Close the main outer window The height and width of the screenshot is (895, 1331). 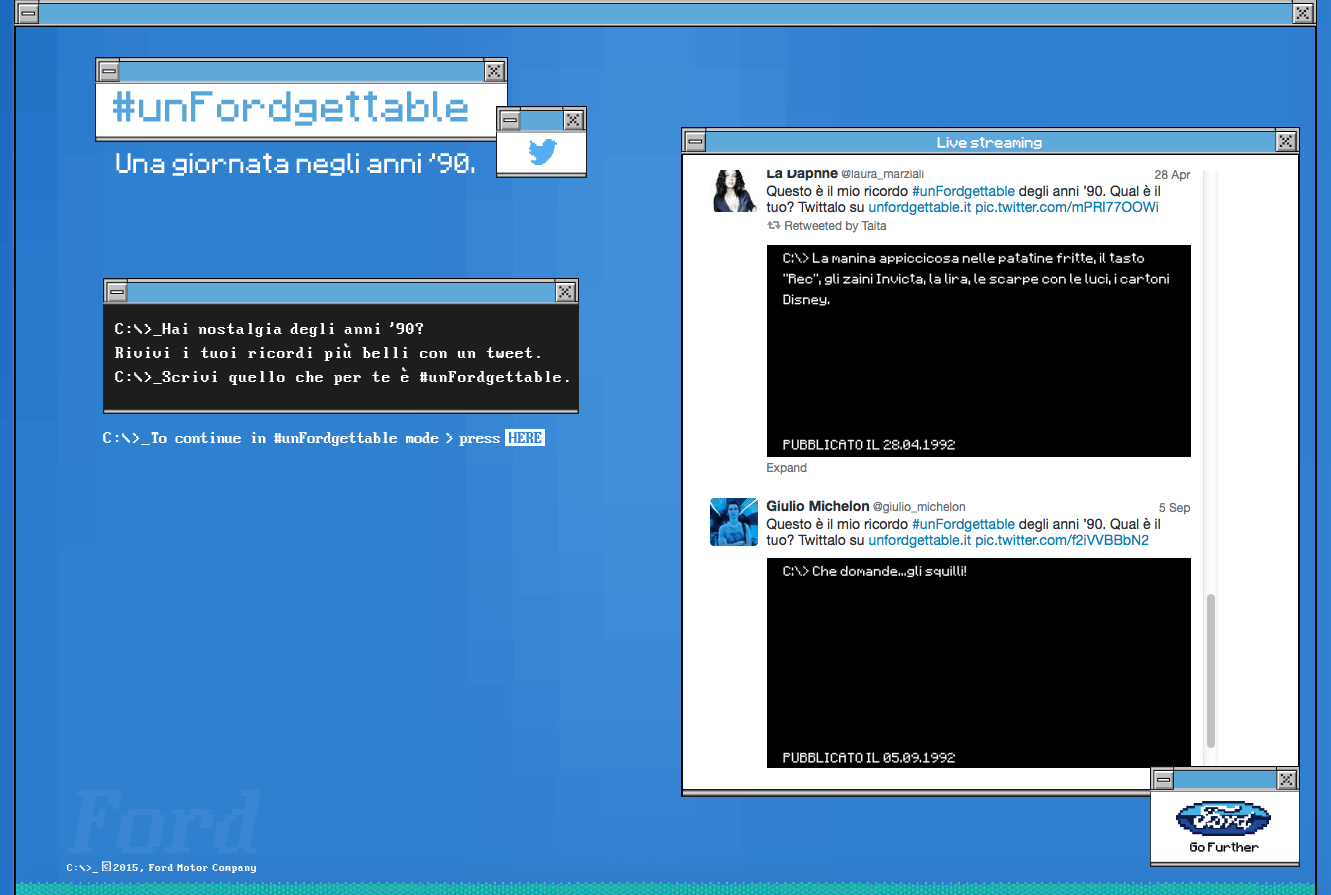coord(1302,13)
